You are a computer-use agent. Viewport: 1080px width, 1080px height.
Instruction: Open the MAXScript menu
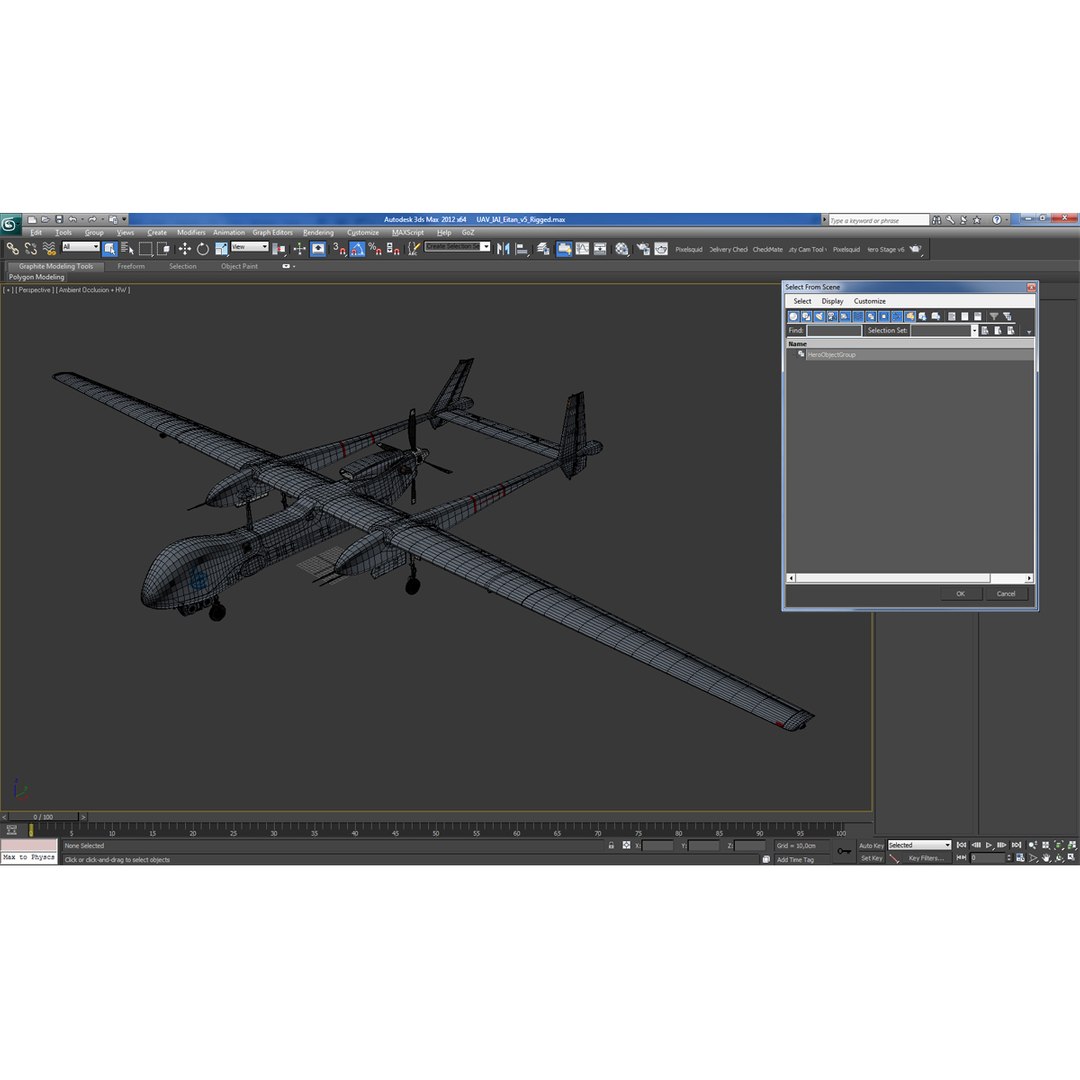(408, 233)
